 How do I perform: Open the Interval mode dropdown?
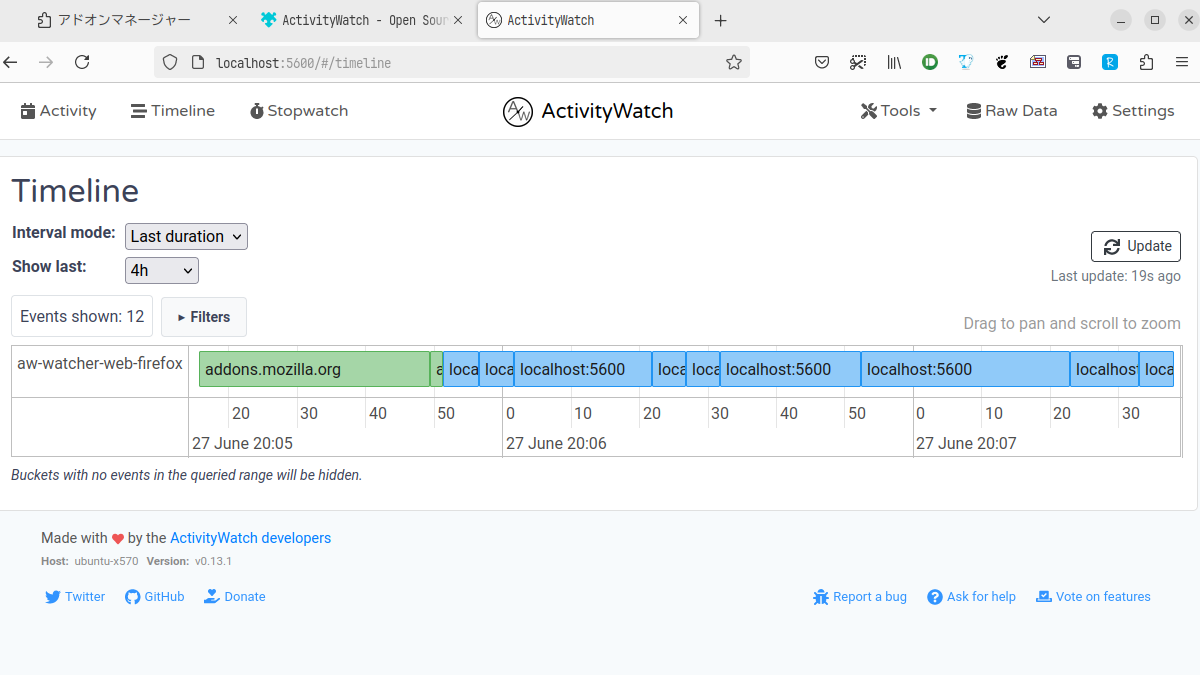pos(186,236)
